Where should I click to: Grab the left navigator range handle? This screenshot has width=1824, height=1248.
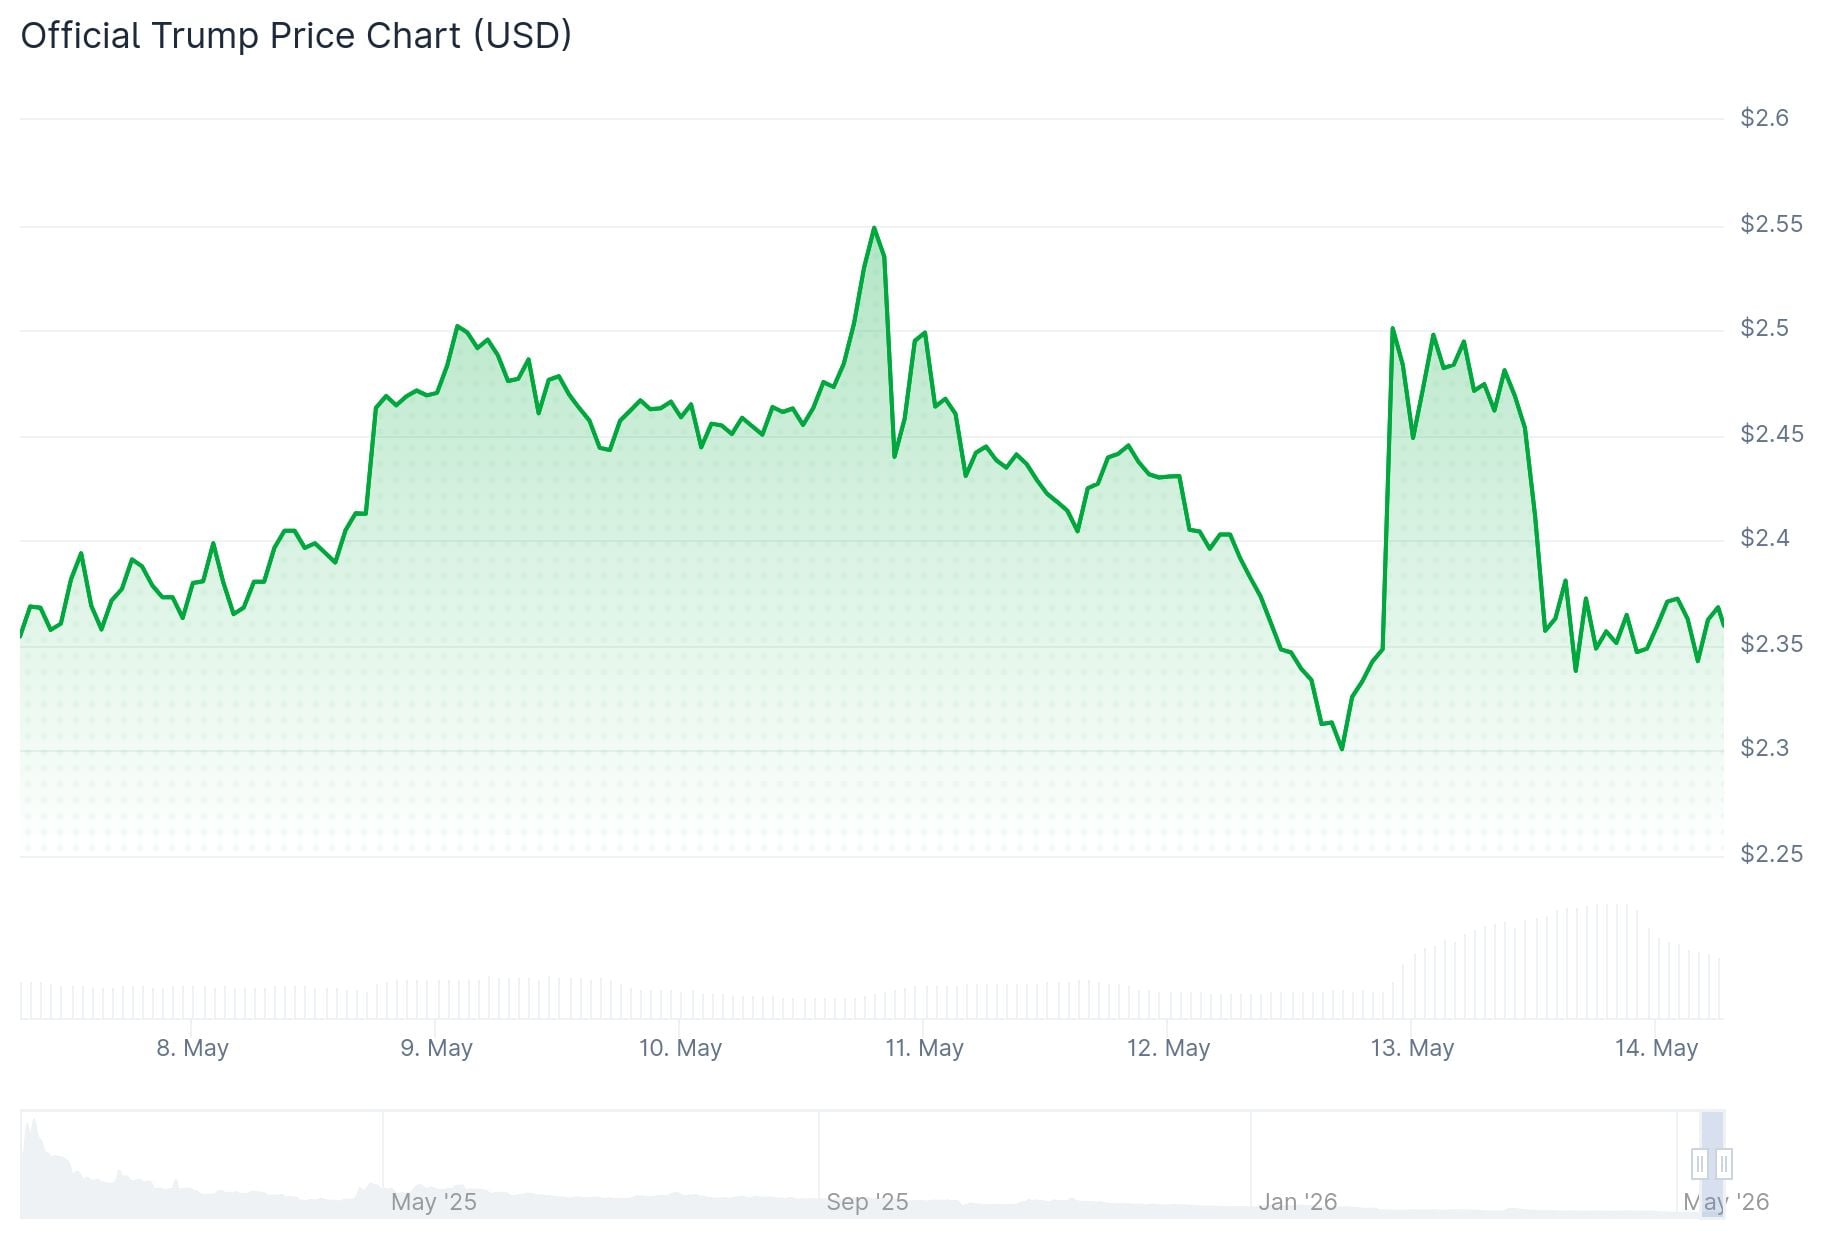(x=1699, y=1164)
